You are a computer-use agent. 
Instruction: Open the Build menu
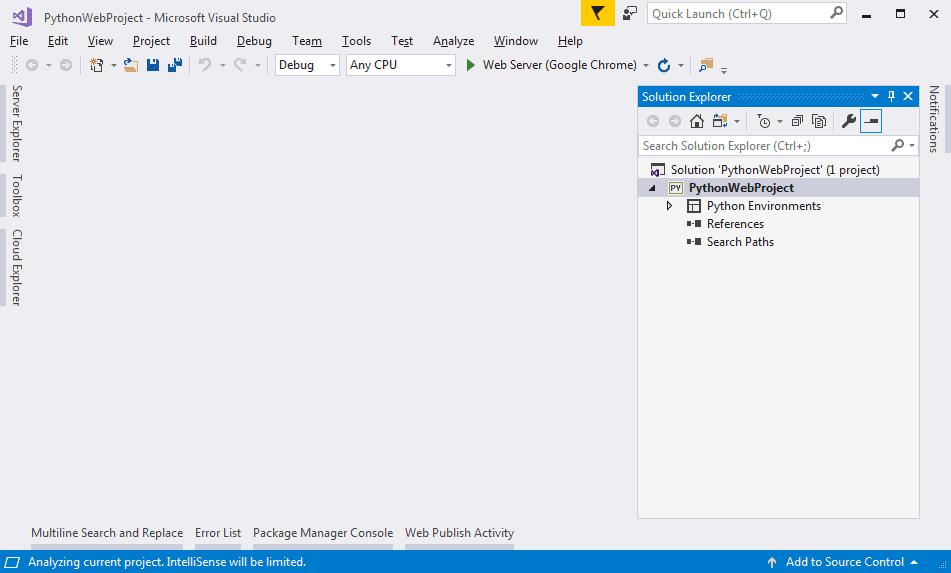click(203, 41)
